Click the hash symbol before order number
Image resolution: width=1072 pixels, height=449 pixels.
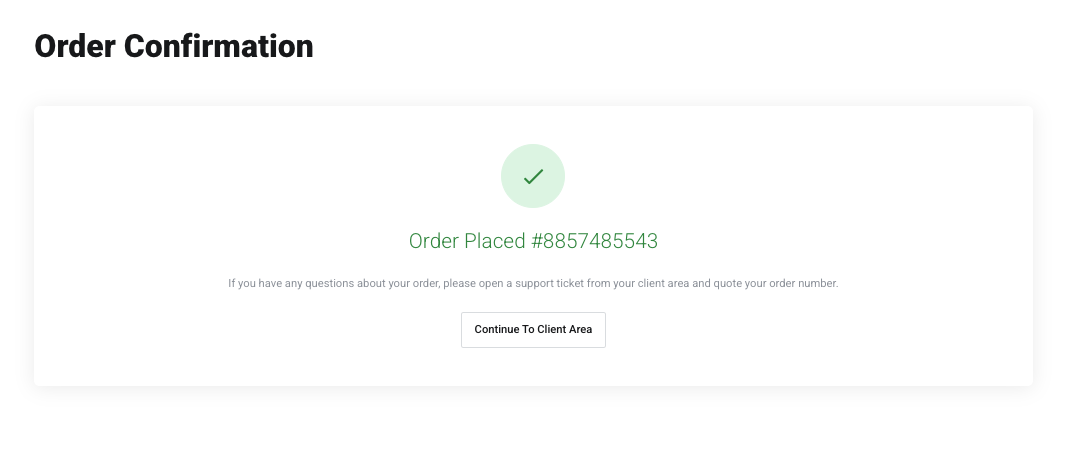coord(537,241)
